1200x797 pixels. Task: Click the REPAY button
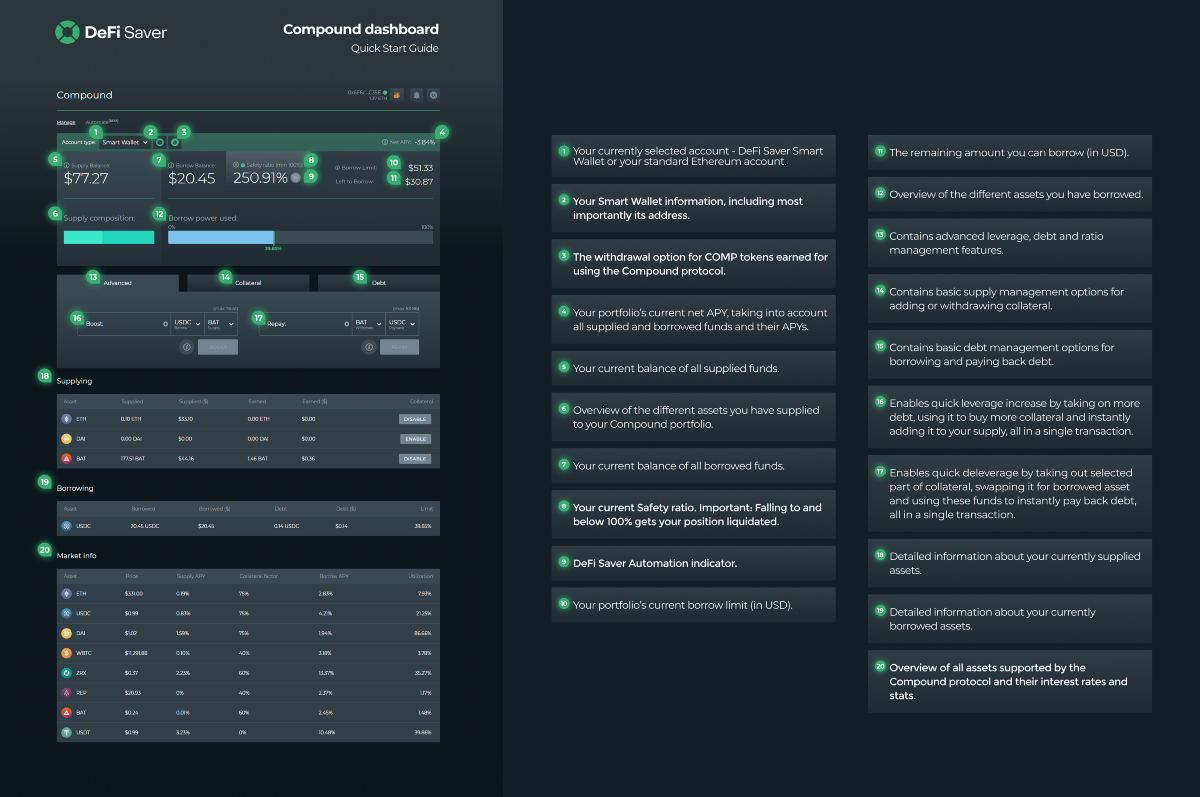tap(399, 347)
